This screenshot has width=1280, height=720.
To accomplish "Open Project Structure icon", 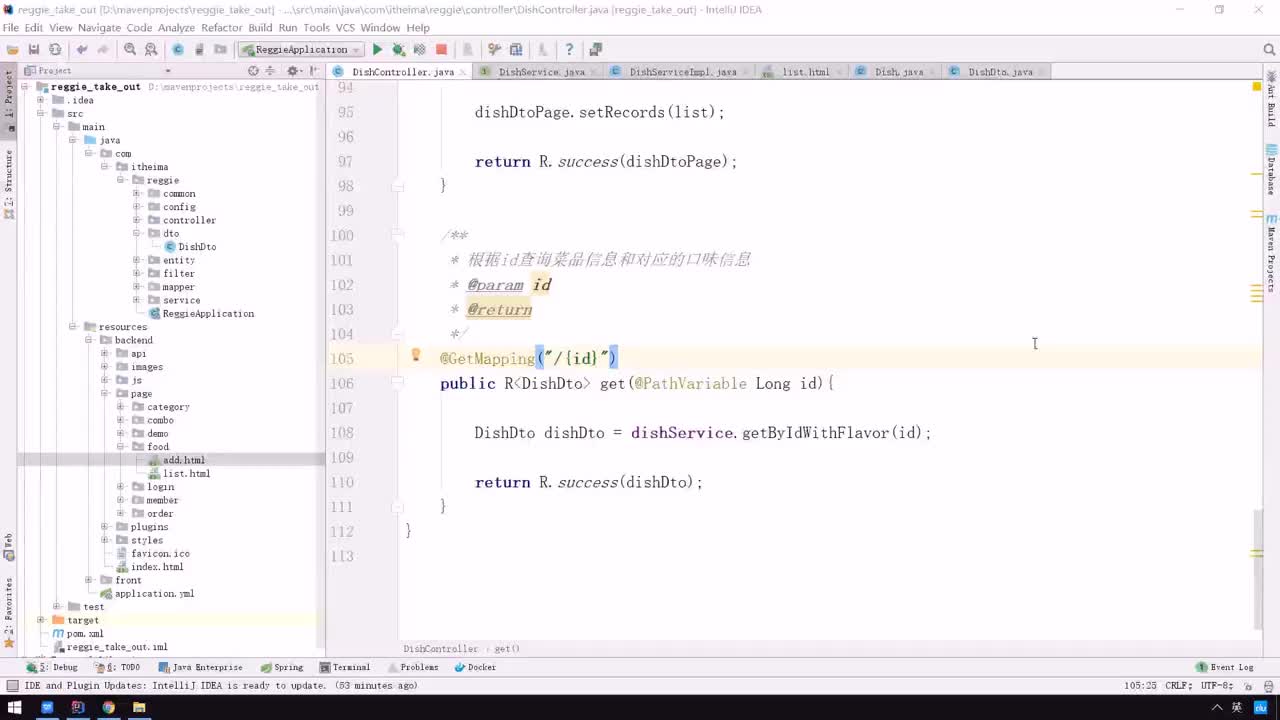I will [x=516, y=49].
